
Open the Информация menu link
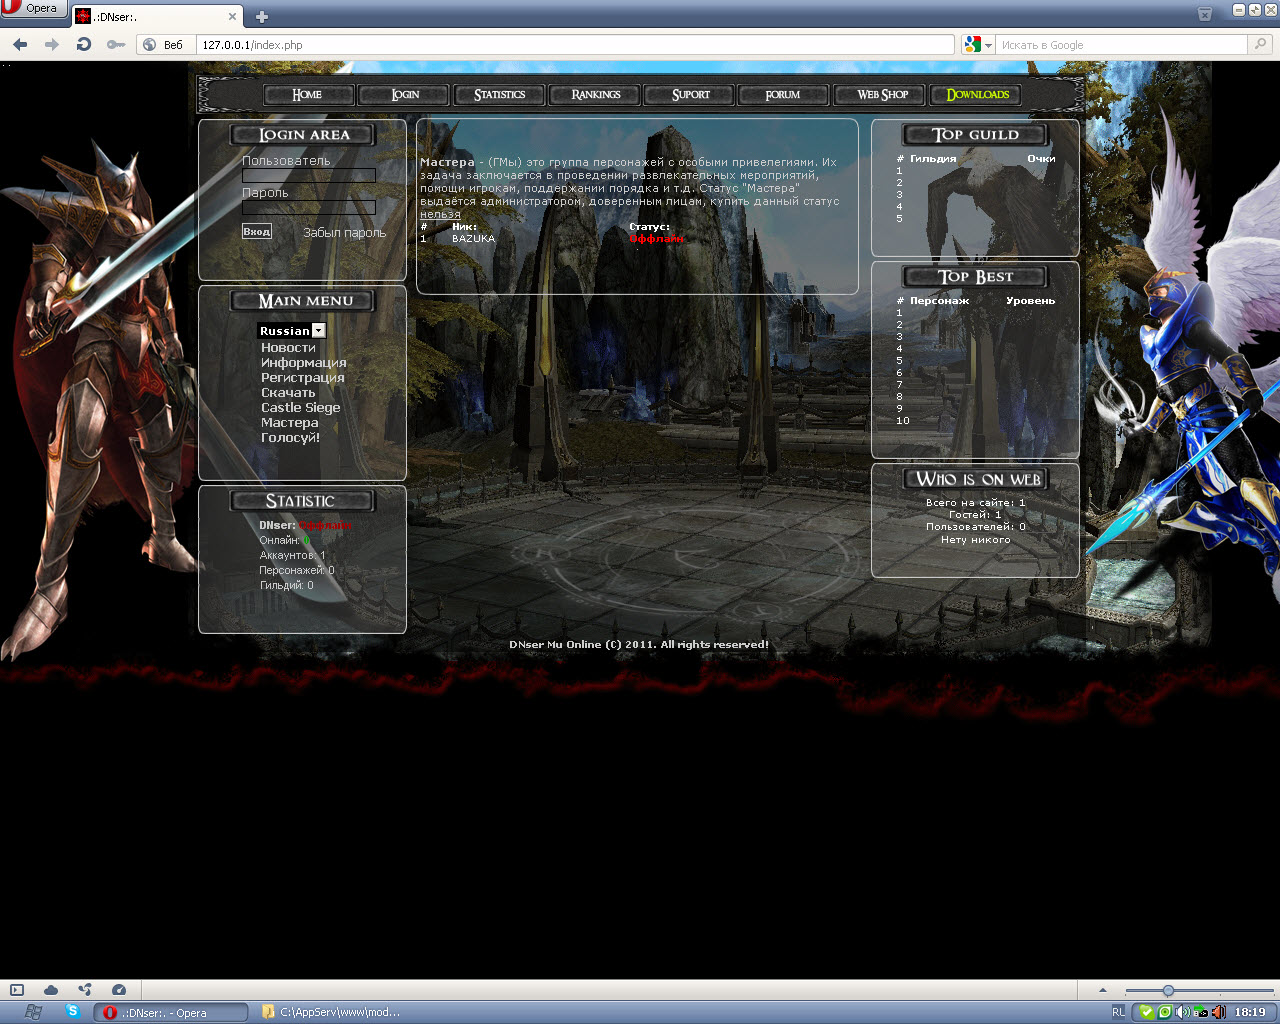point(304,363)
